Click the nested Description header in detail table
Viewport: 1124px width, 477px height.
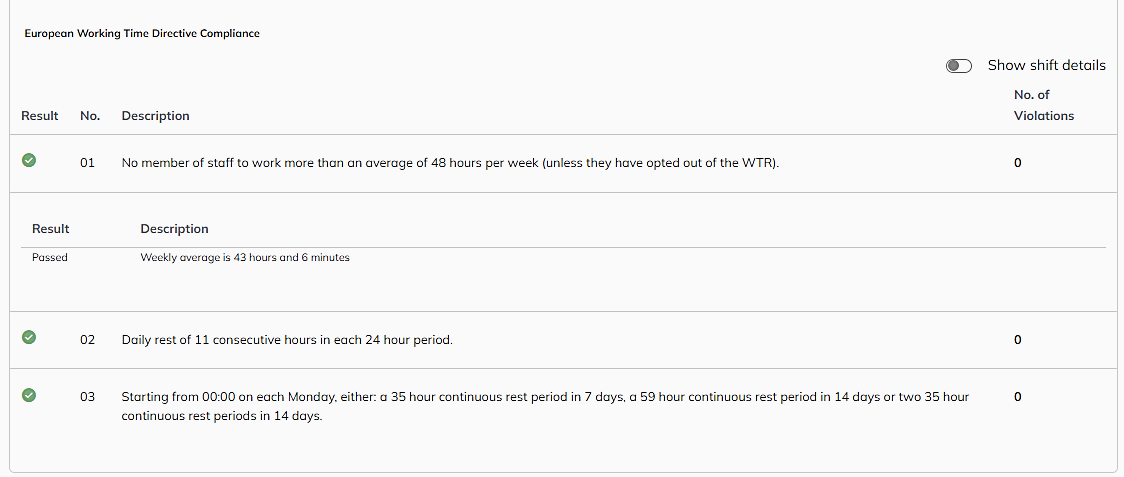(x=174, y=229)
